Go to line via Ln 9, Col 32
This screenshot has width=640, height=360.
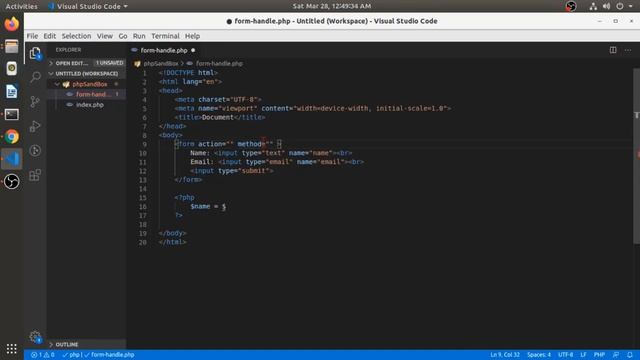pos(505,355)
